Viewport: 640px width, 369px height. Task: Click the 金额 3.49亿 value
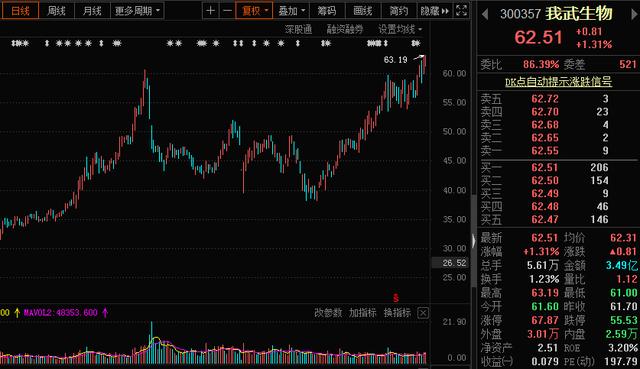(x=622, y=266)
